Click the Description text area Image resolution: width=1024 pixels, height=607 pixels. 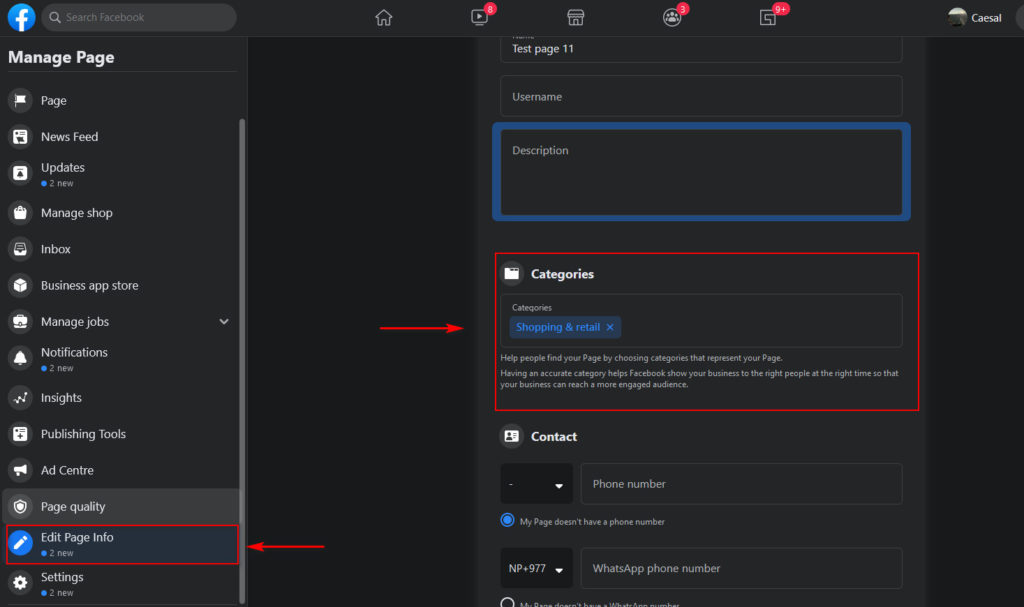tap(701, 172)
